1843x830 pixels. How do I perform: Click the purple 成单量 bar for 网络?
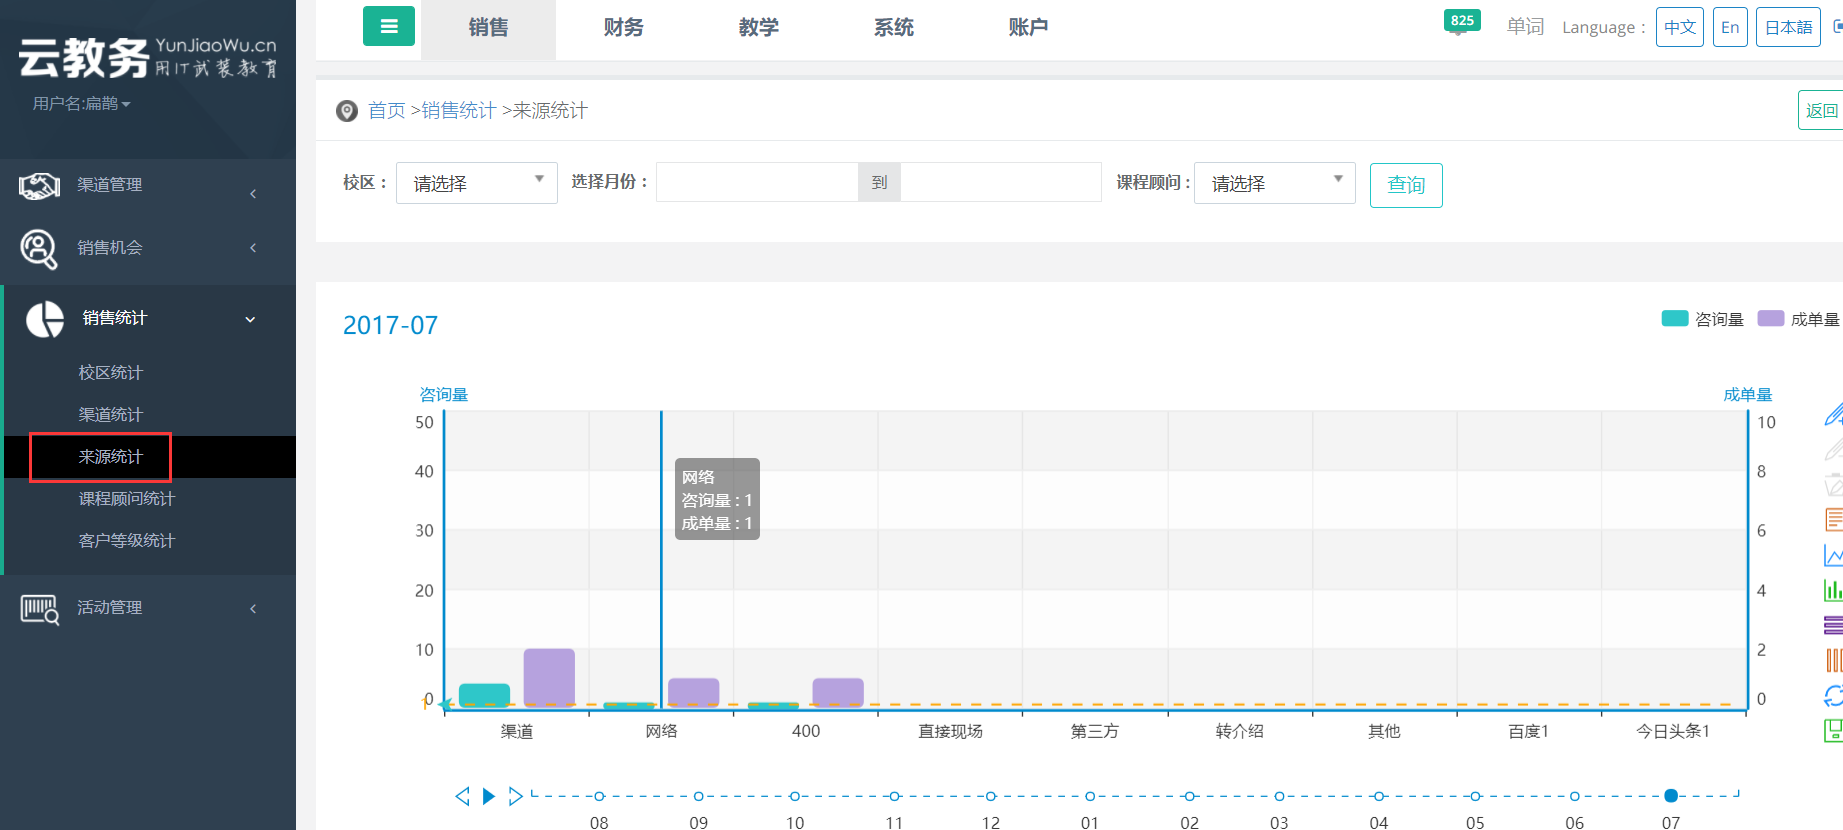point(694,693)
